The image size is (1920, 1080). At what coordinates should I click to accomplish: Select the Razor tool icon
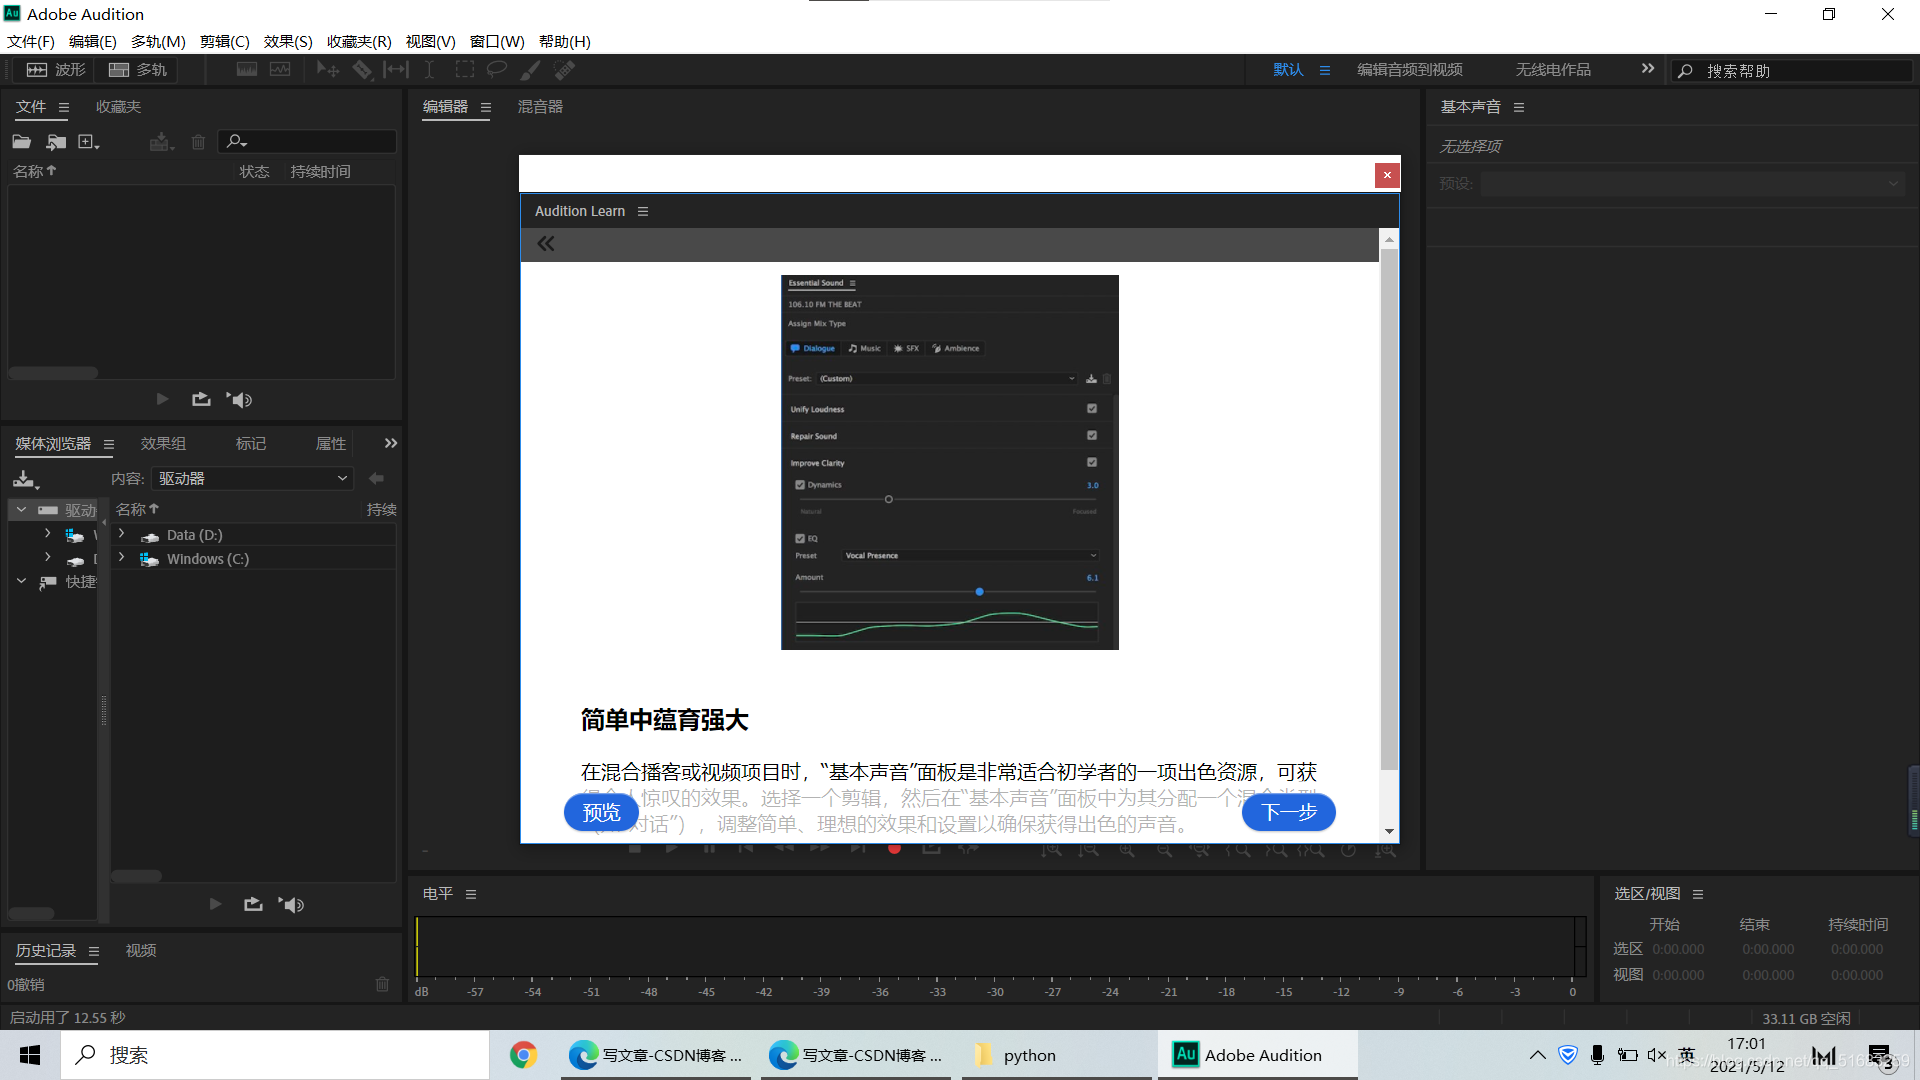pos(362,70)
